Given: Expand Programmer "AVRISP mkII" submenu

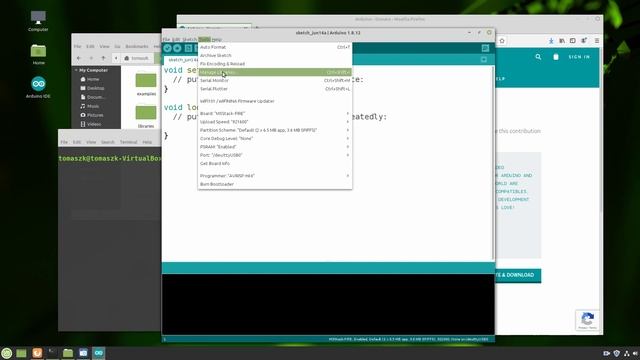Looking at the screenshot, I should pyautogui.click(x=275, y=176).
